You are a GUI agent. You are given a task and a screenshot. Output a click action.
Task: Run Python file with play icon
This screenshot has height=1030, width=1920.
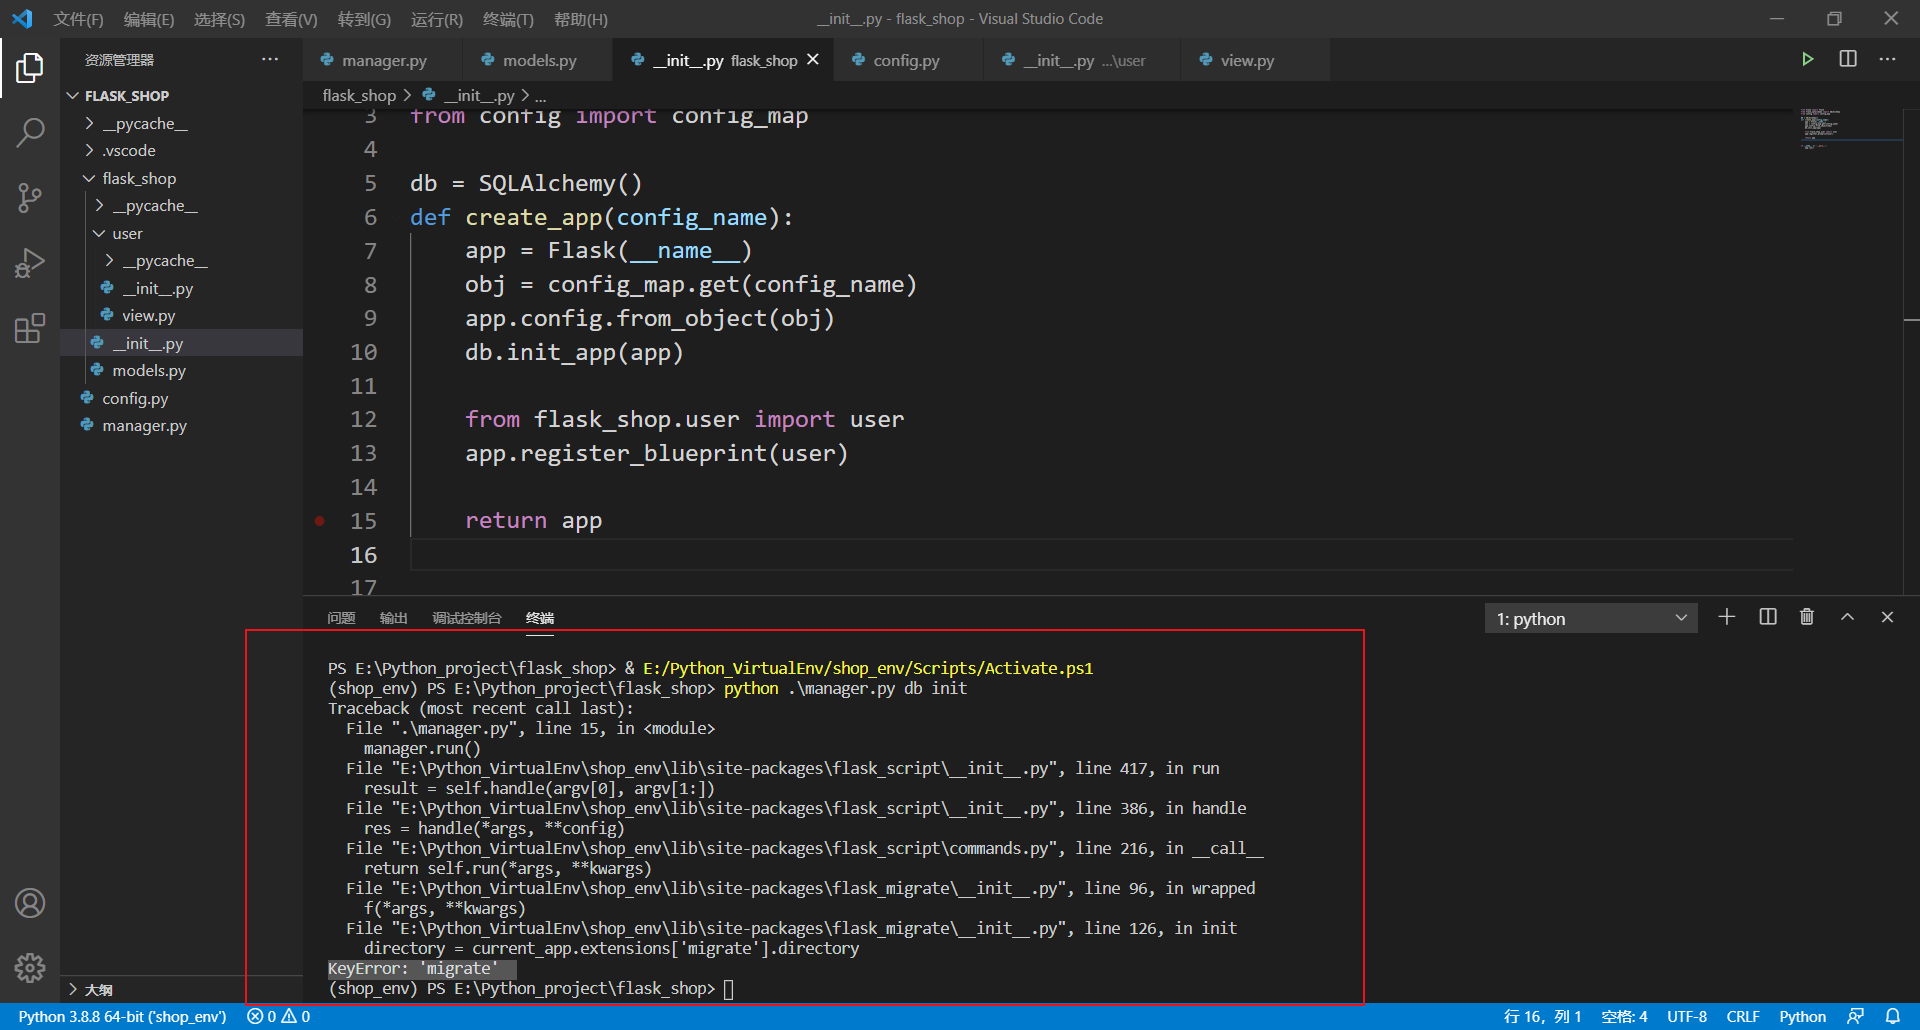1807,59
